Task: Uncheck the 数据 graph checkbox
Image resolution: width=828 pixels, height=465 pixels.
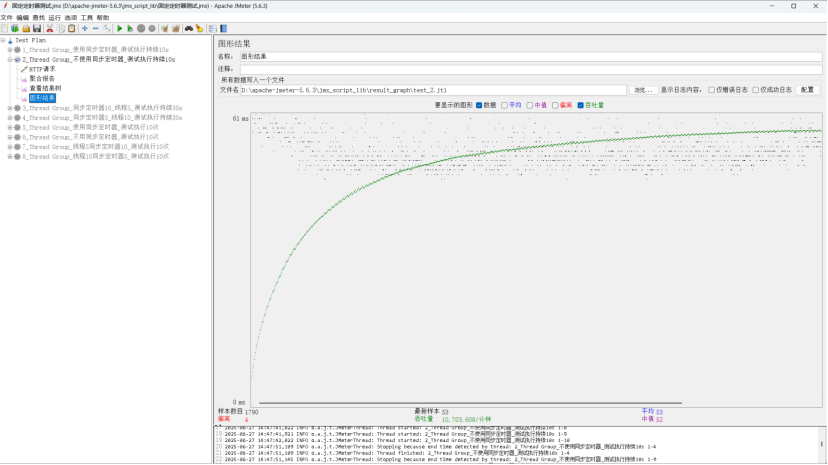Action: (480, 105)
